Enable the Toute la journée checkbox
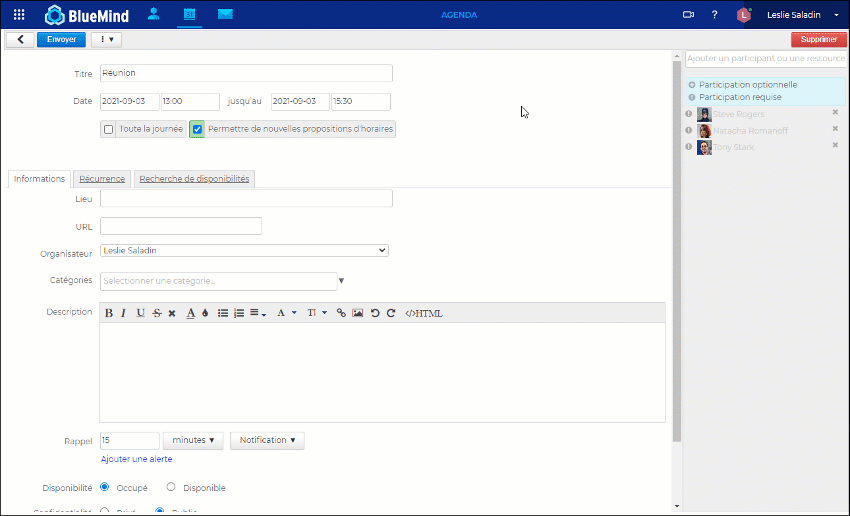Screen dimensions: 850x516 108,129
